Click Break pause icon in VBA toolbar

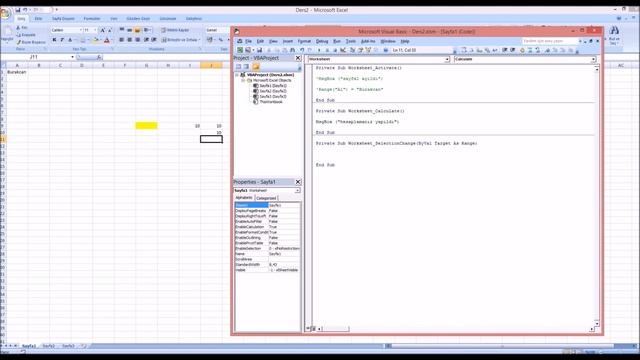pos(327,50)
